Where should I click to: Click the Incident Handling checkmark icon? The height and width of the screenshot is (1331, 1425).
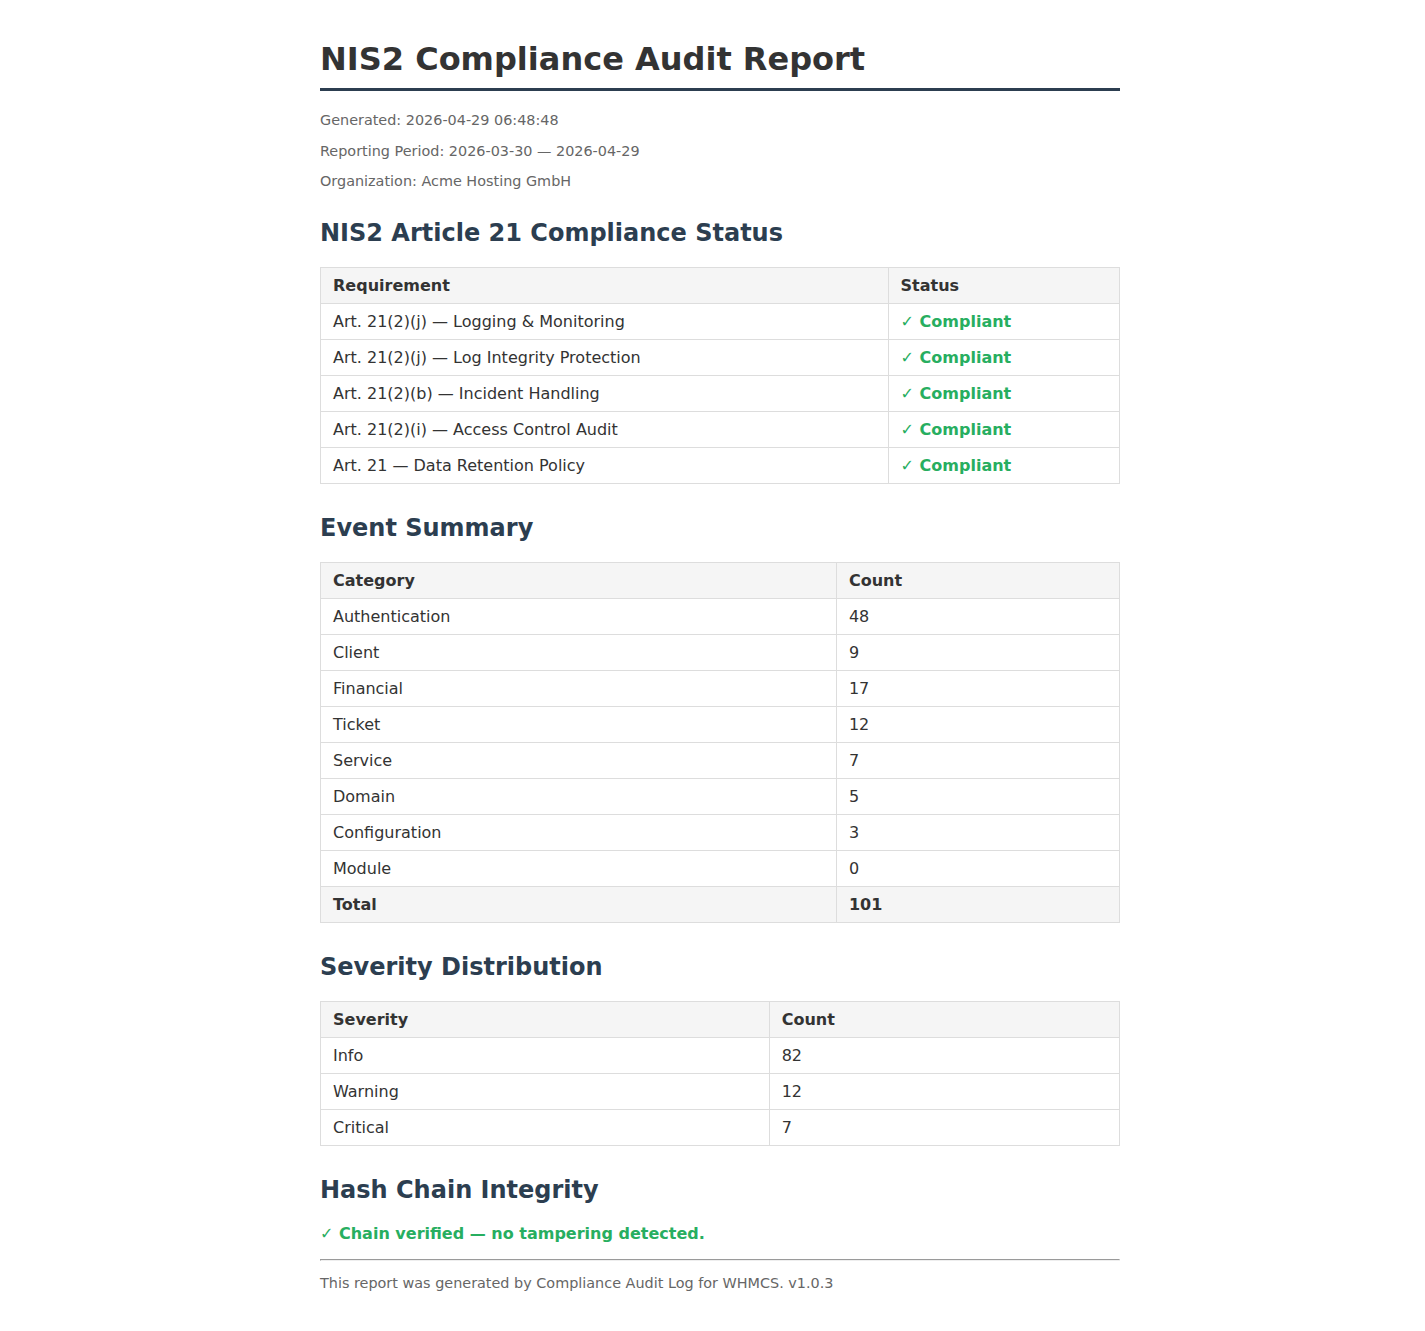[907, 394]
